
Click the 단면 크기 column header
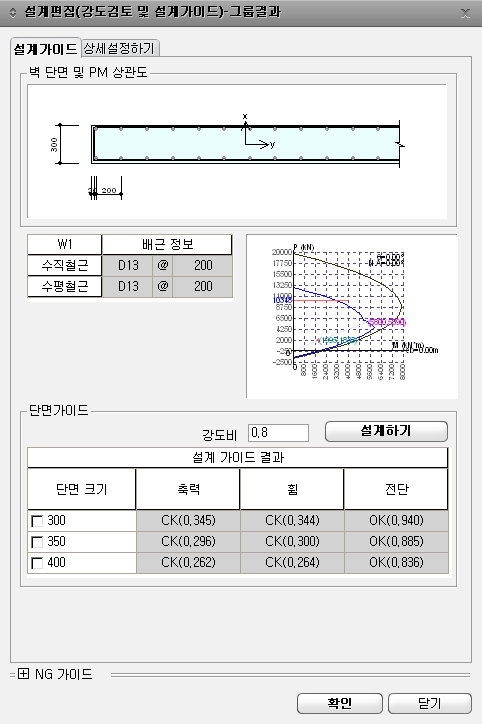pos(82,489)
